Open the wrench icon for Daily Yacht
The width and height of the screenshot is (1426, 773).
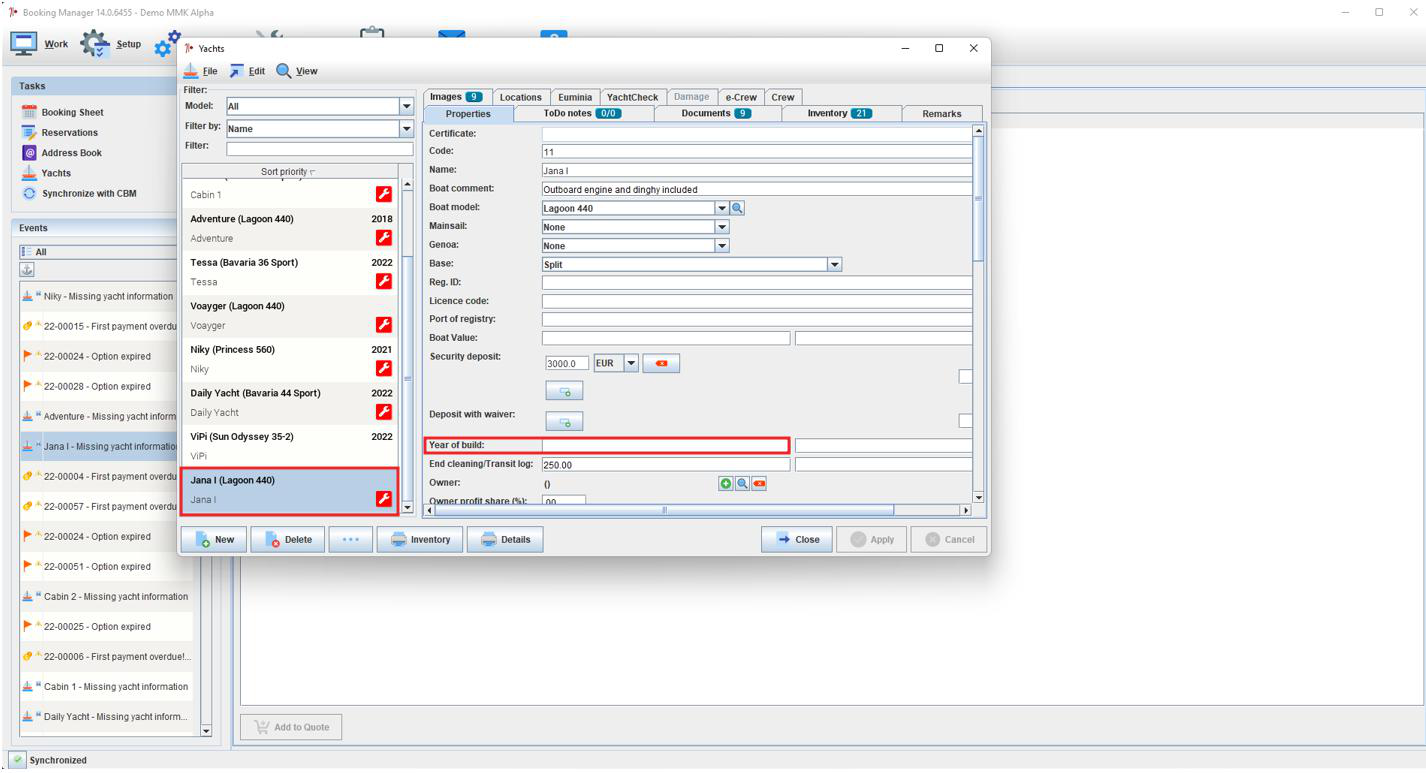coord(383,412)
